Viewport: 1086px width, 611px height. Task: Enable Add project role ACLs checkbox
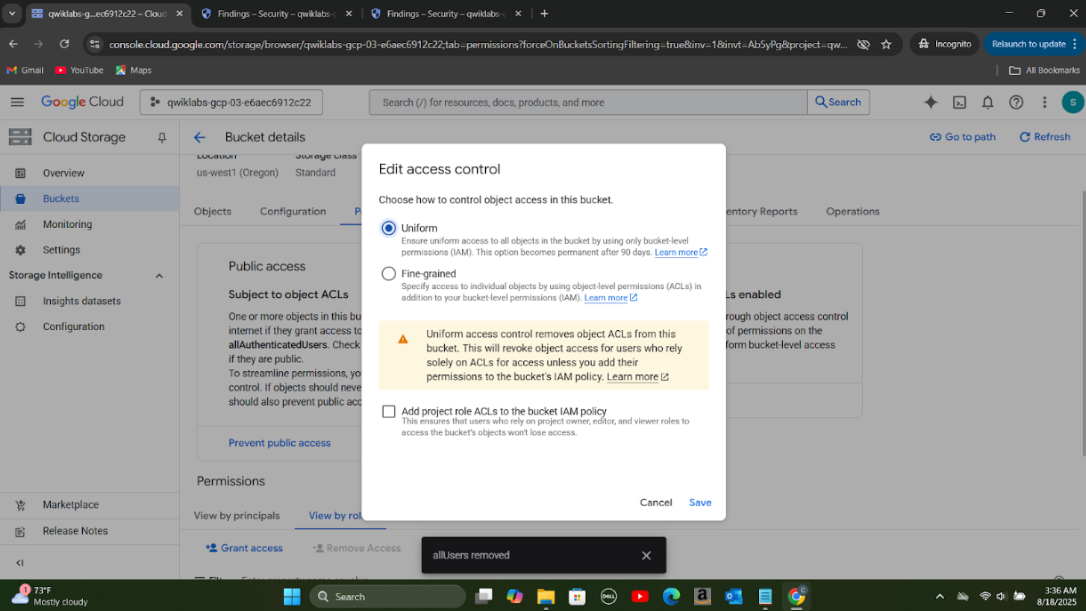point(389,411)
